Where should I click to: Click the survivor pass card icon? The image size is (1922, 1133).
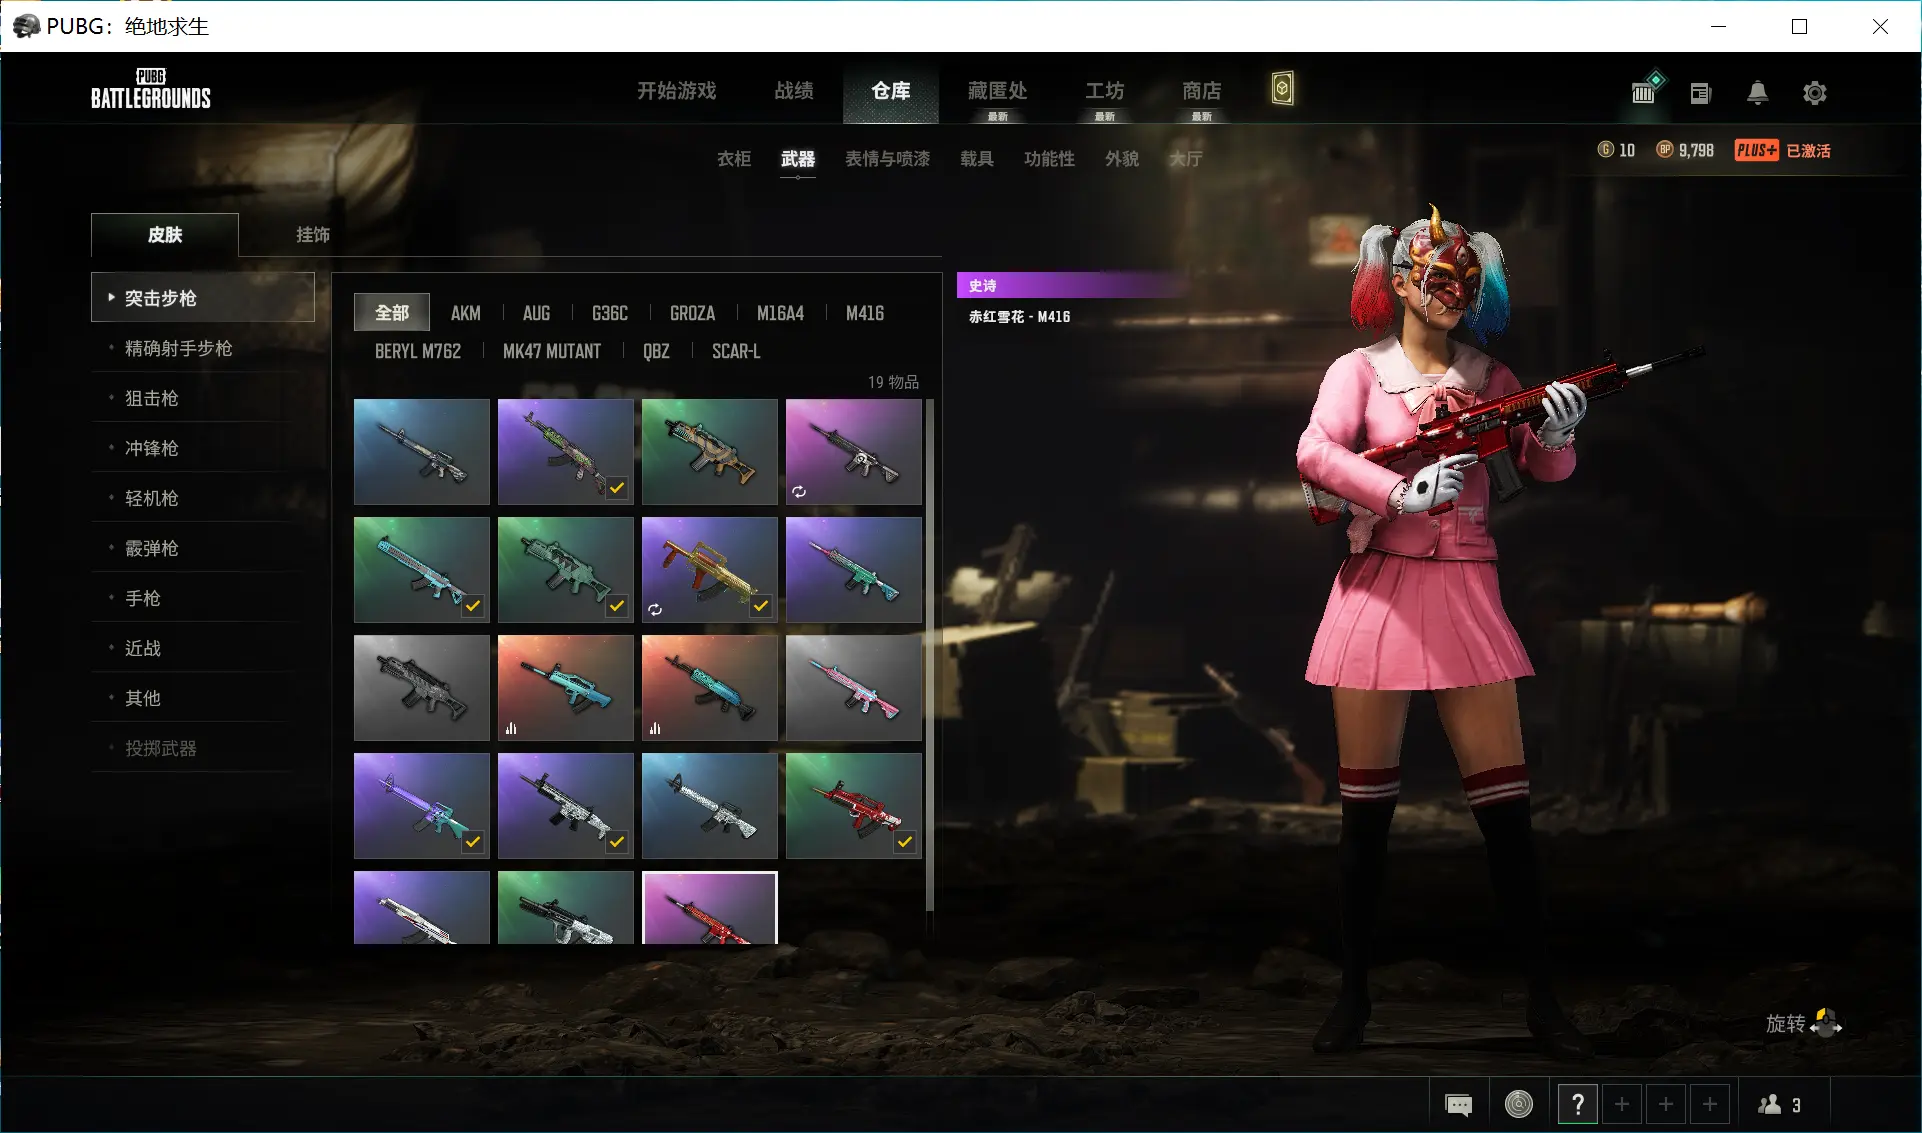click(1282, 89)
